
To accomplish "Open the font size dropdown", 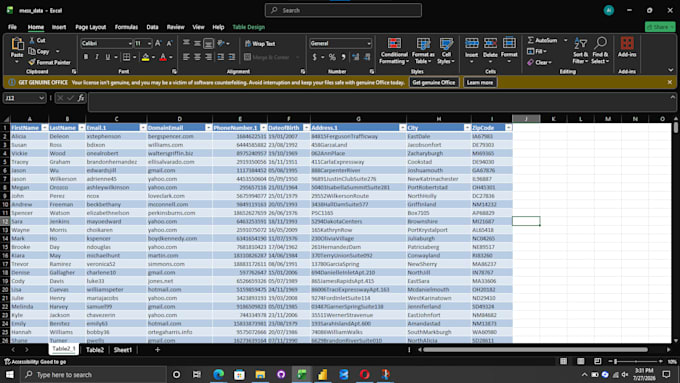I will click(x=149, y=43).
